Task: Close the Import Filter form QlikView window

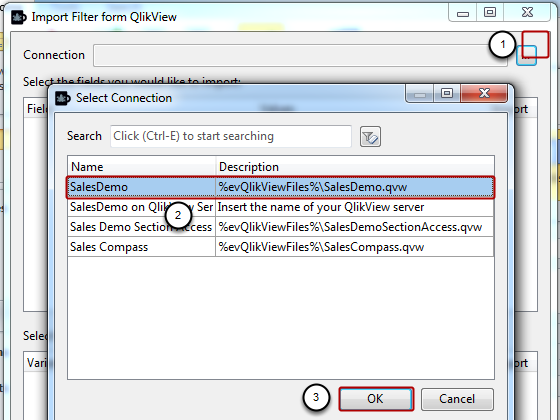Action: (x=527, y=13)
